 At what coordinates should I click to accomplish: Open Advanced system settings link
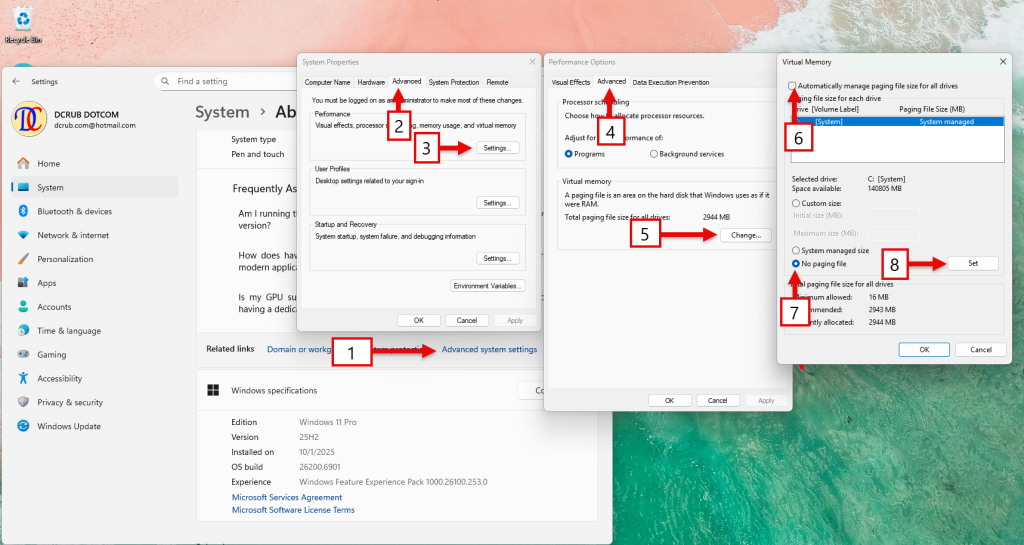[x=489, y=349]
